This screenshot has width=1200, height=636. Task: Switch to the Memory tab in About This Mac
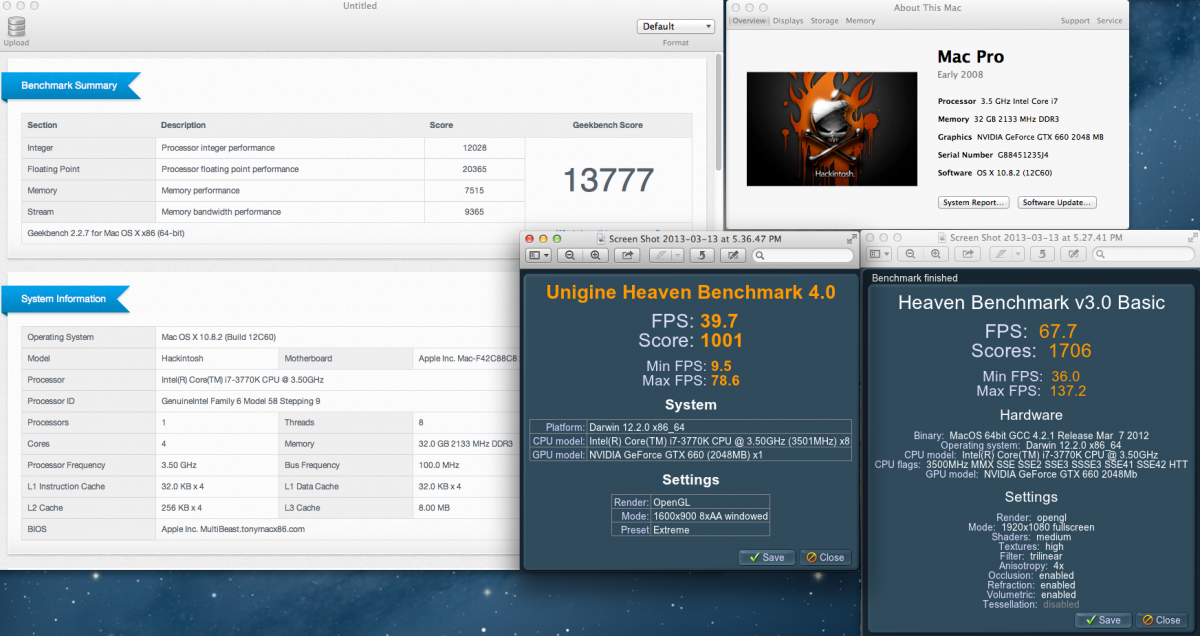(860, 21)
